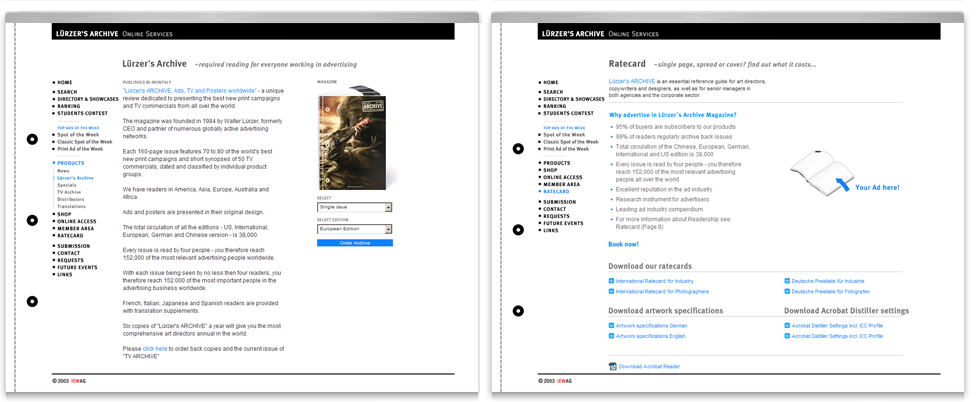The height and width of the screenshot is (402, 976).
Task: Open SEARCH in the Ratecard page menu
Action: click(x=553, y=92)
